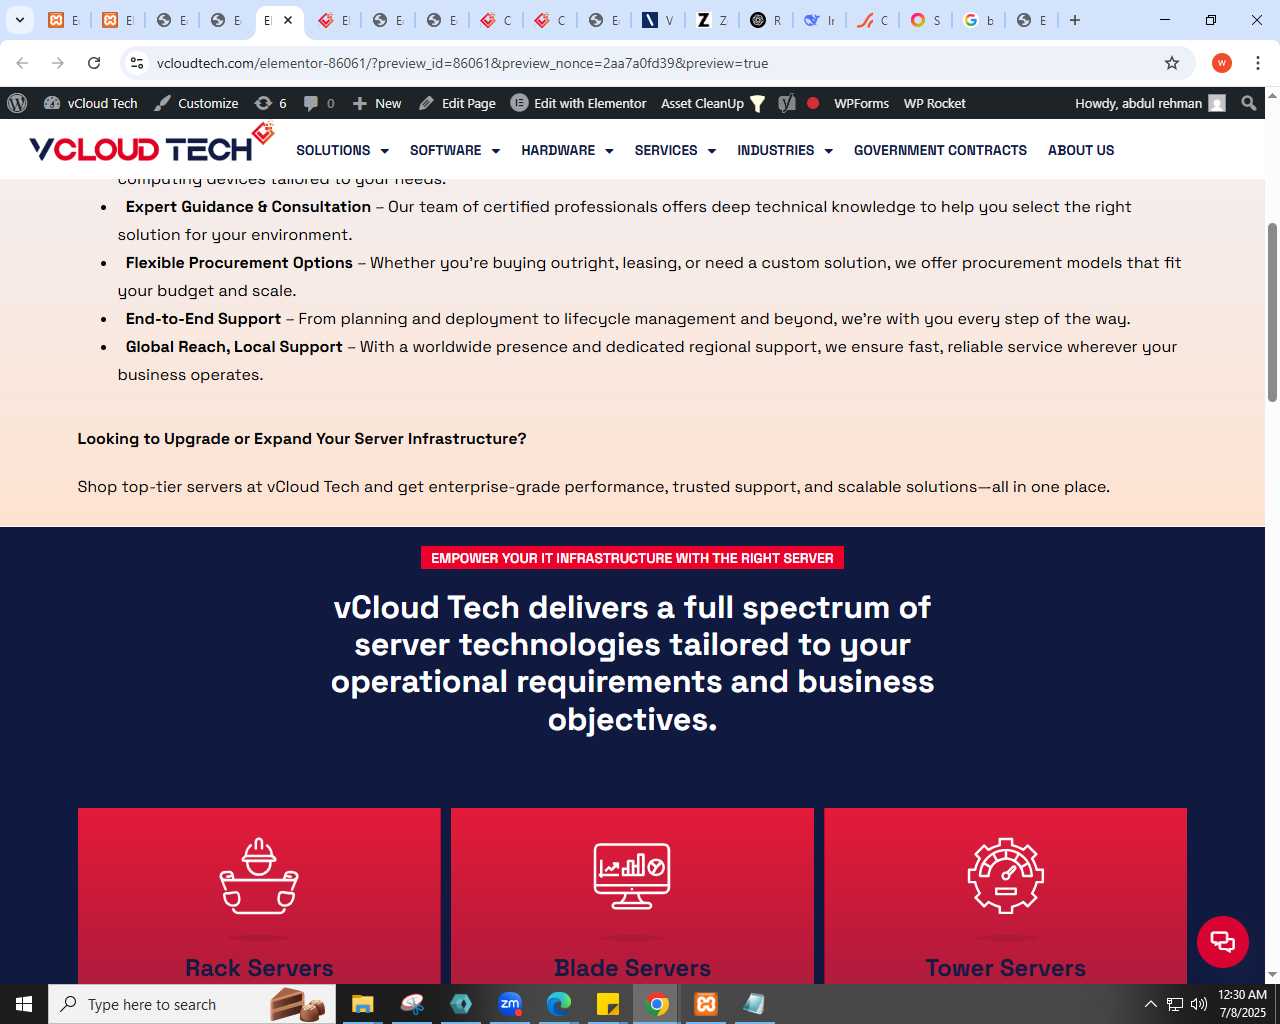The height and width of the screenshot is (1024, 1280).
Task: Open the ABOUT US page
Action: 1081,150
